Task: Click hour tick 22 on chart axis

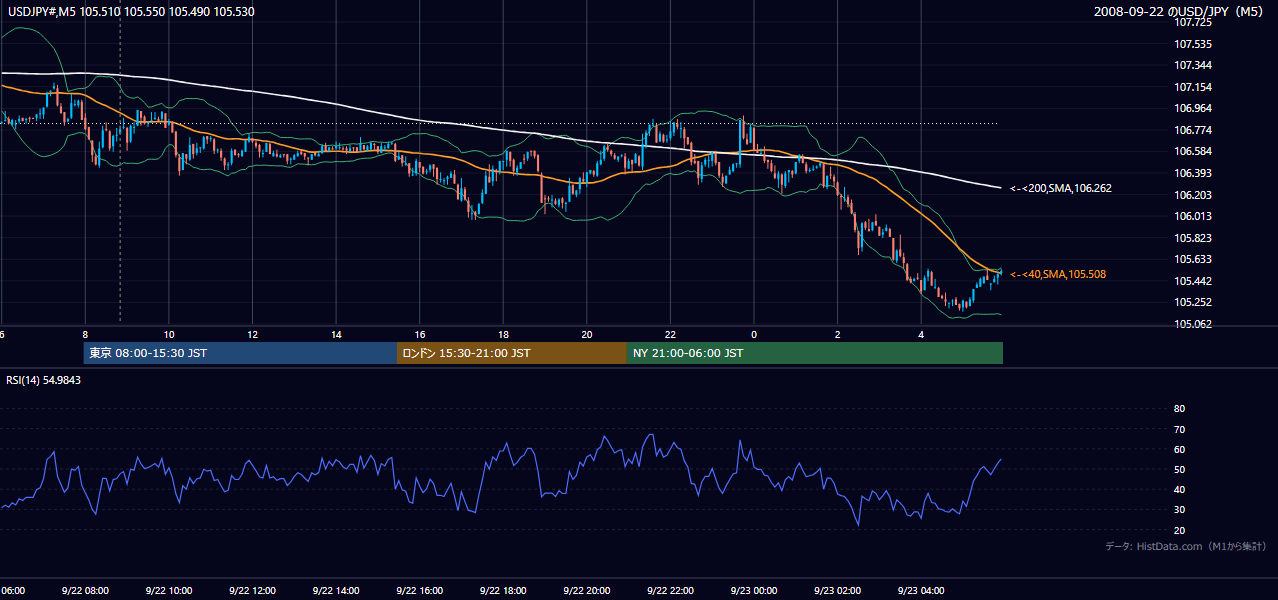Action: point(670,334)
